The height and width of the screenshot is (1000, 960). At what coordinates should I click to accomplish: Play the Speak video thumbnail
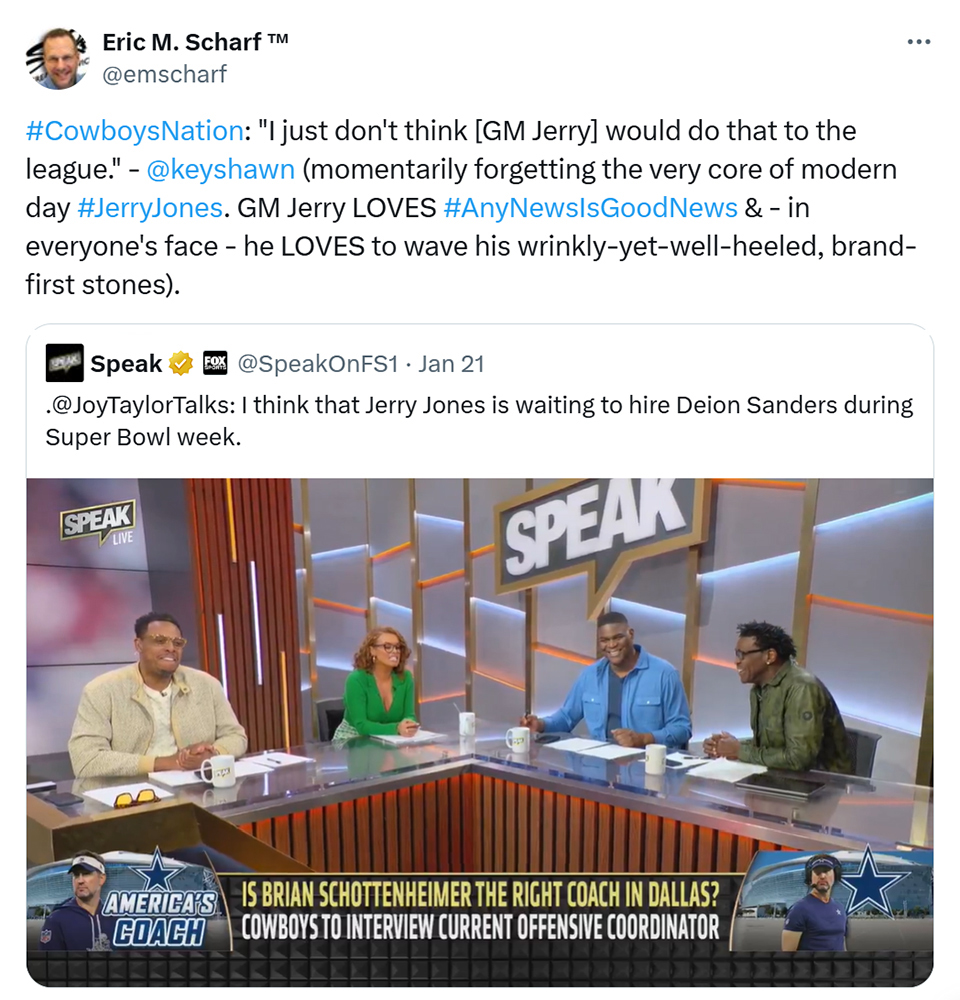480,732
